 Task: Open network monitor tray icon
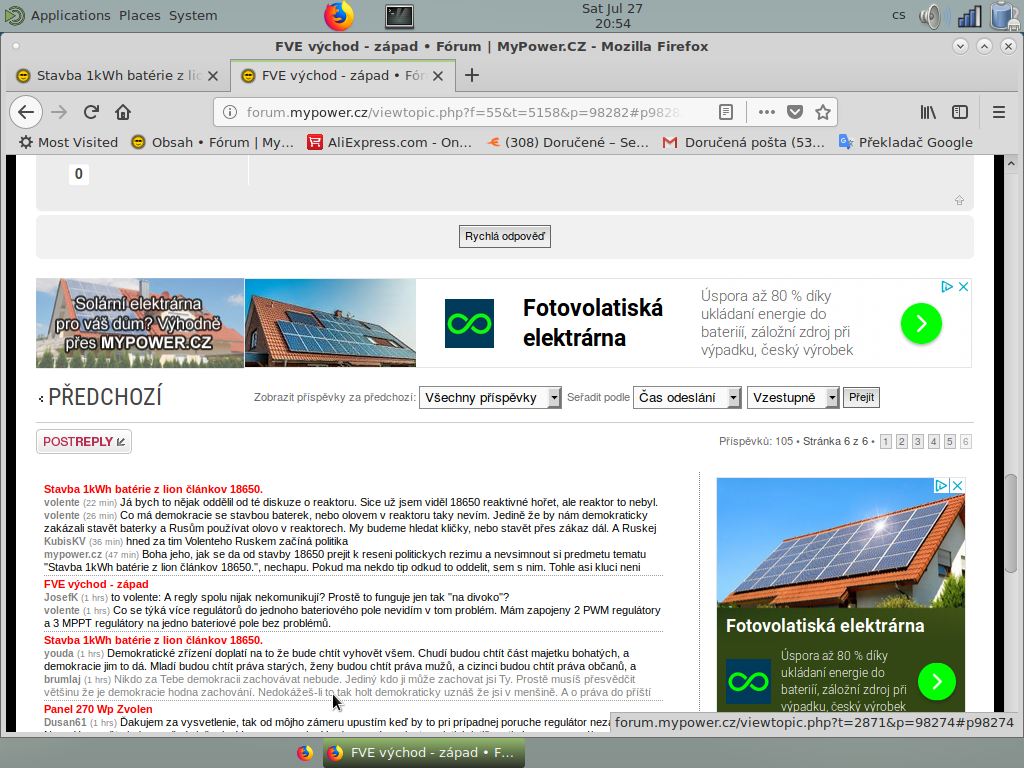(969, 16)
